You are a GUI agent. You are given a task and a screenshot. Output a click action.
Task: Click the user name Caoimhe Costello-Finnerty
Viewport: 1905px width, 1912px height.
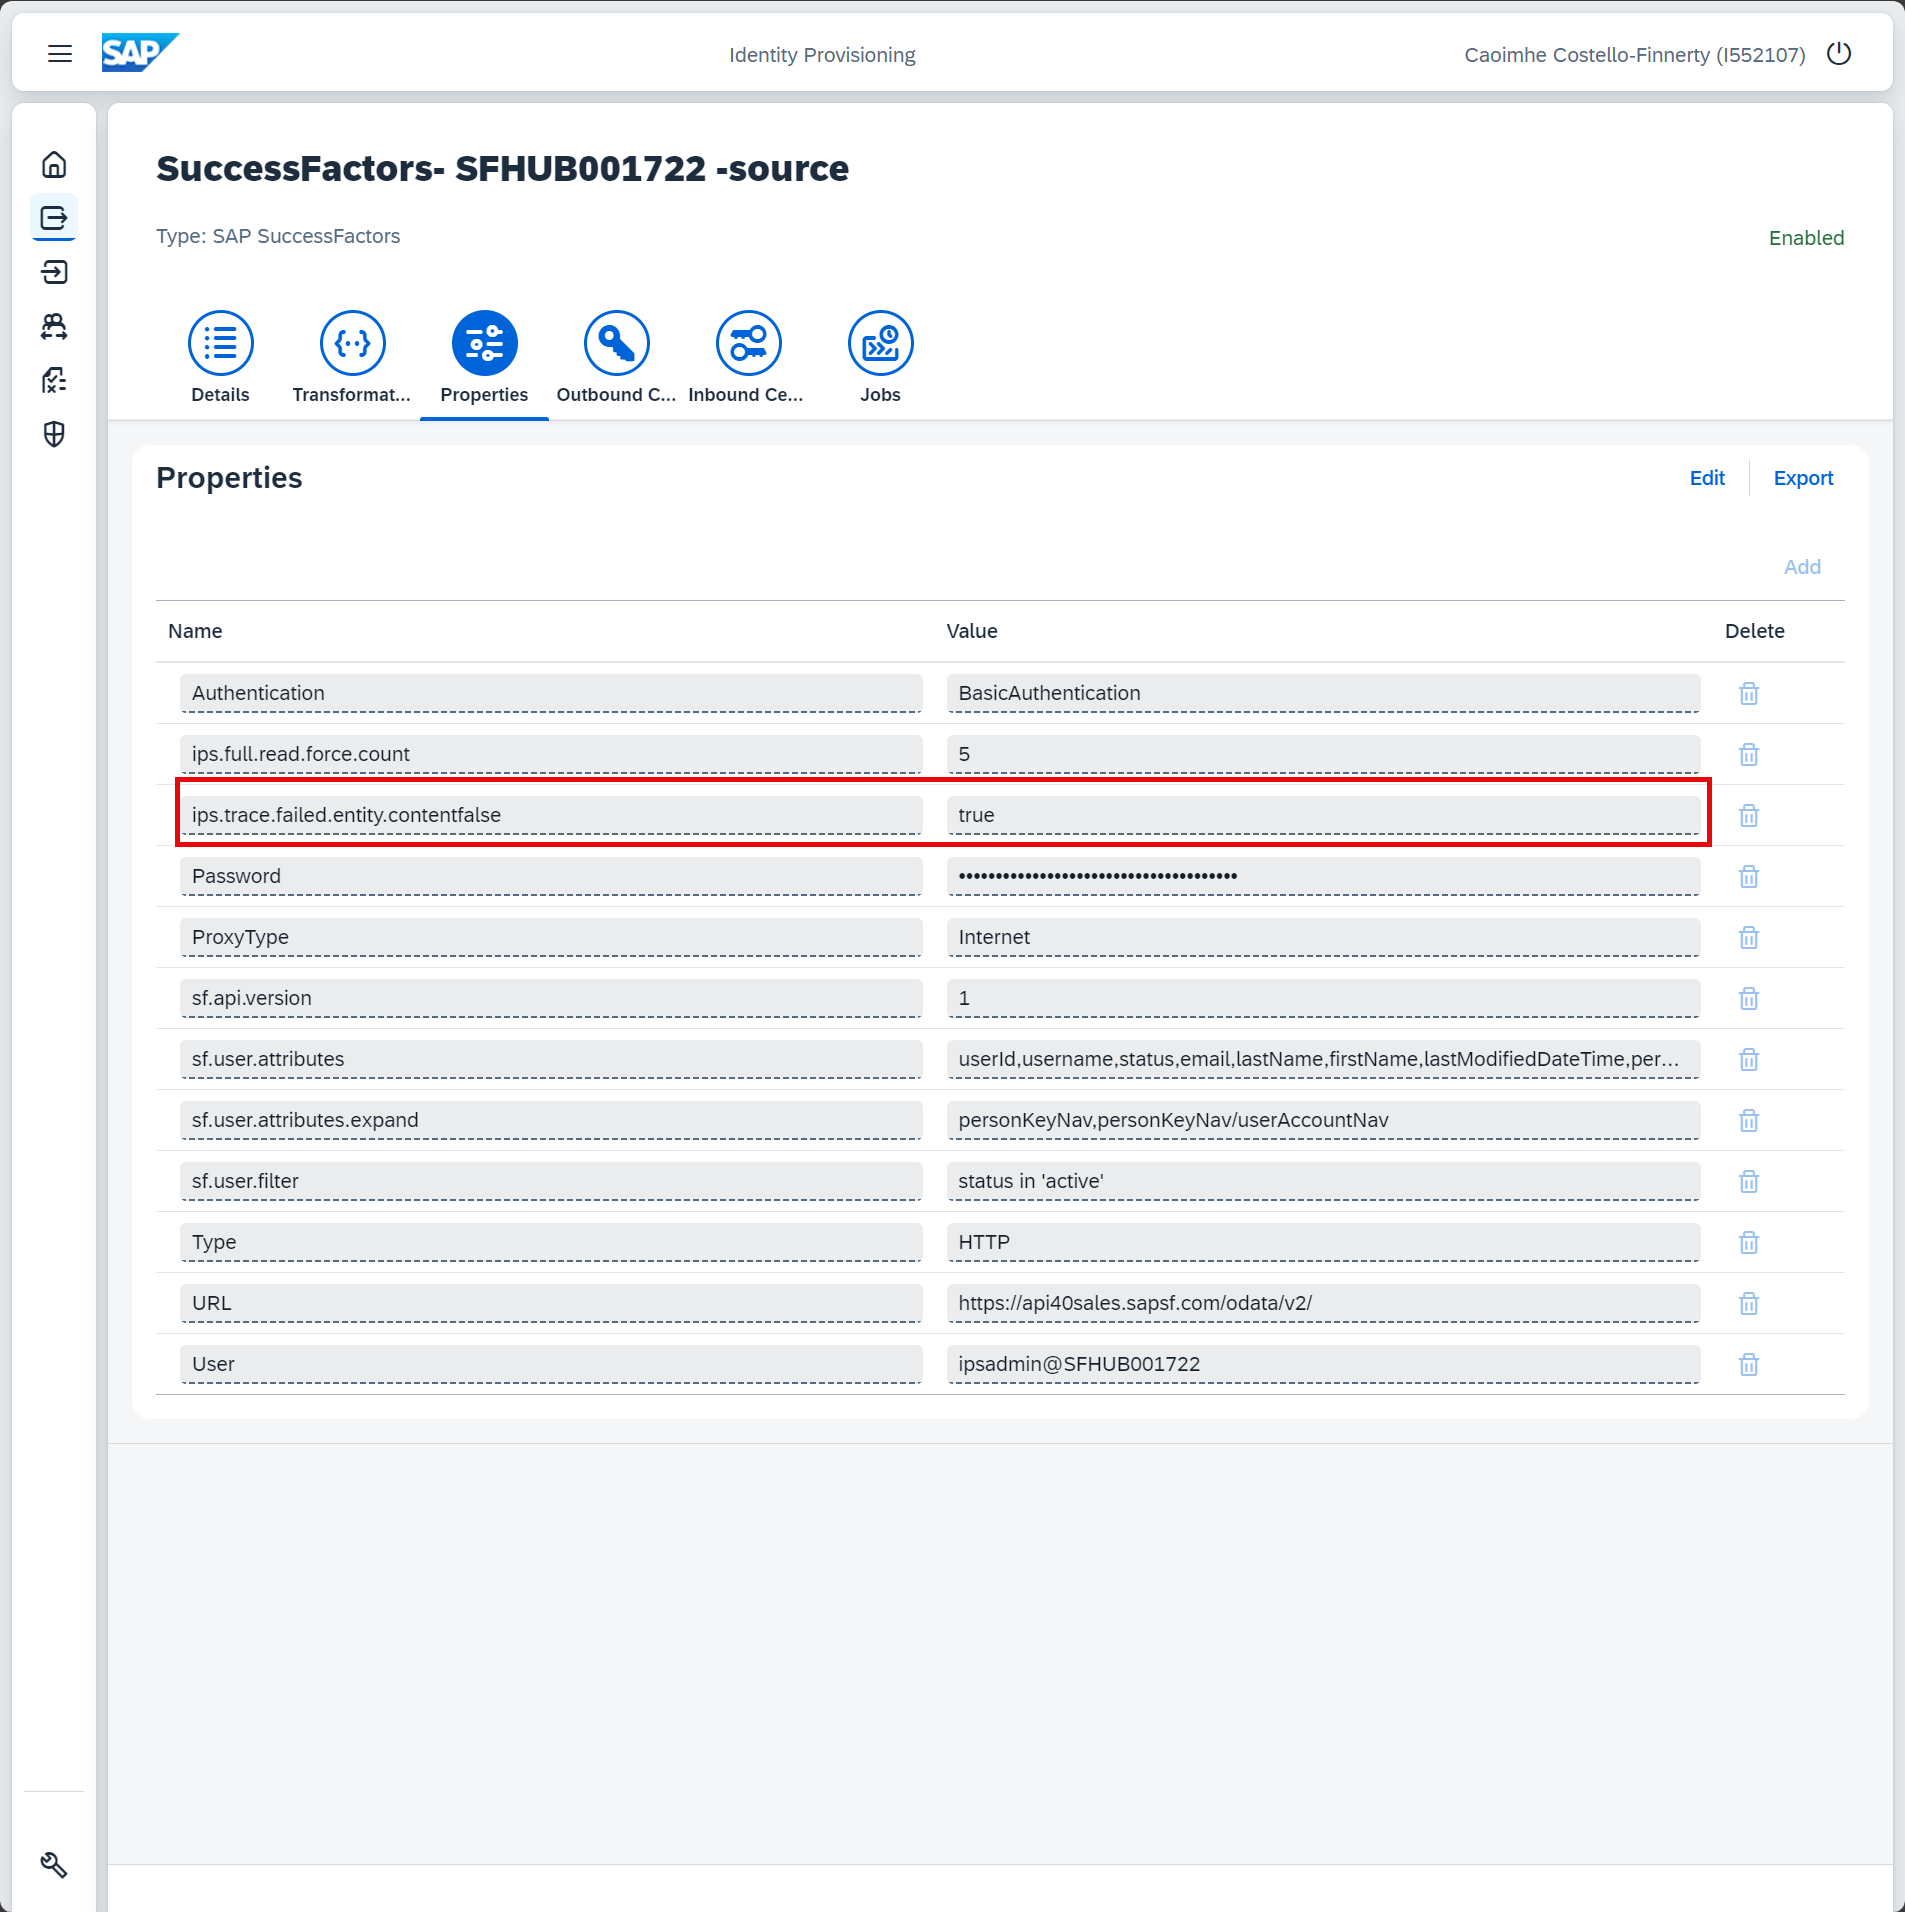[x=1634, y=55]
